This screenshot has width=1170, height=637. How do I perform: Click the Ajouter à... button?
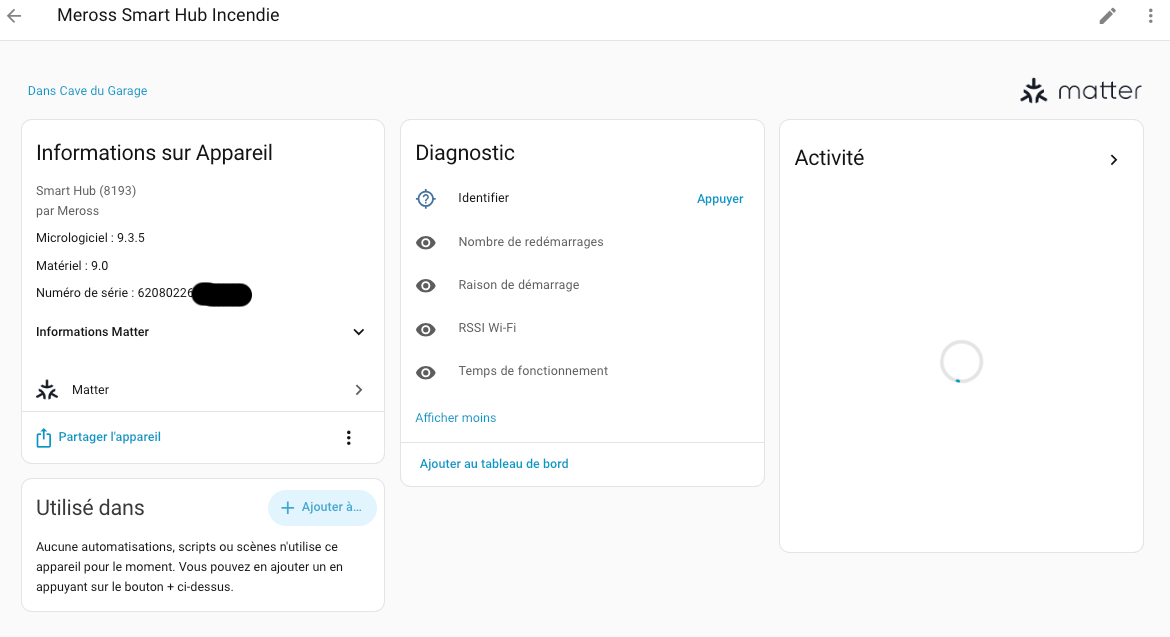point(322,507)
